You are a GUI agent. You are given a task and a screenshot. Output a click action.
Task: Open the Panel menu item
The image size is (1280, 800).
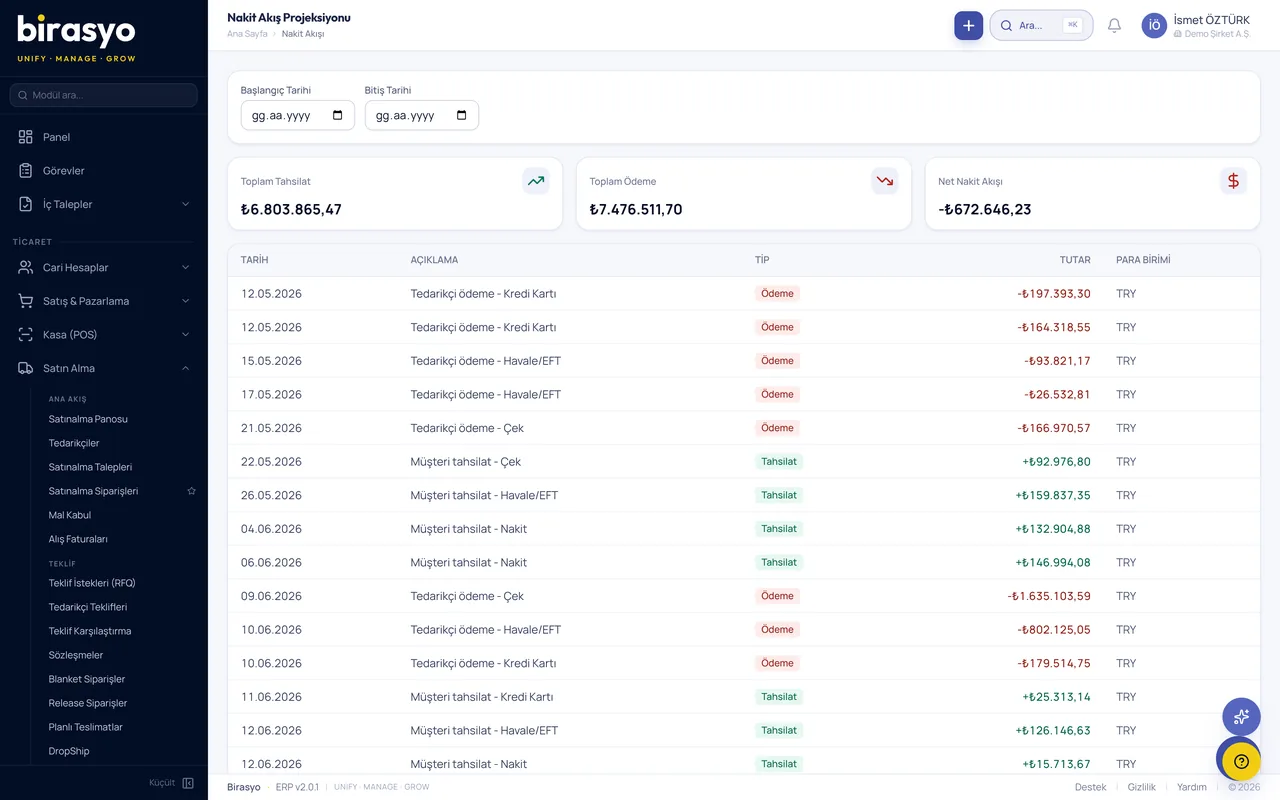104,137
